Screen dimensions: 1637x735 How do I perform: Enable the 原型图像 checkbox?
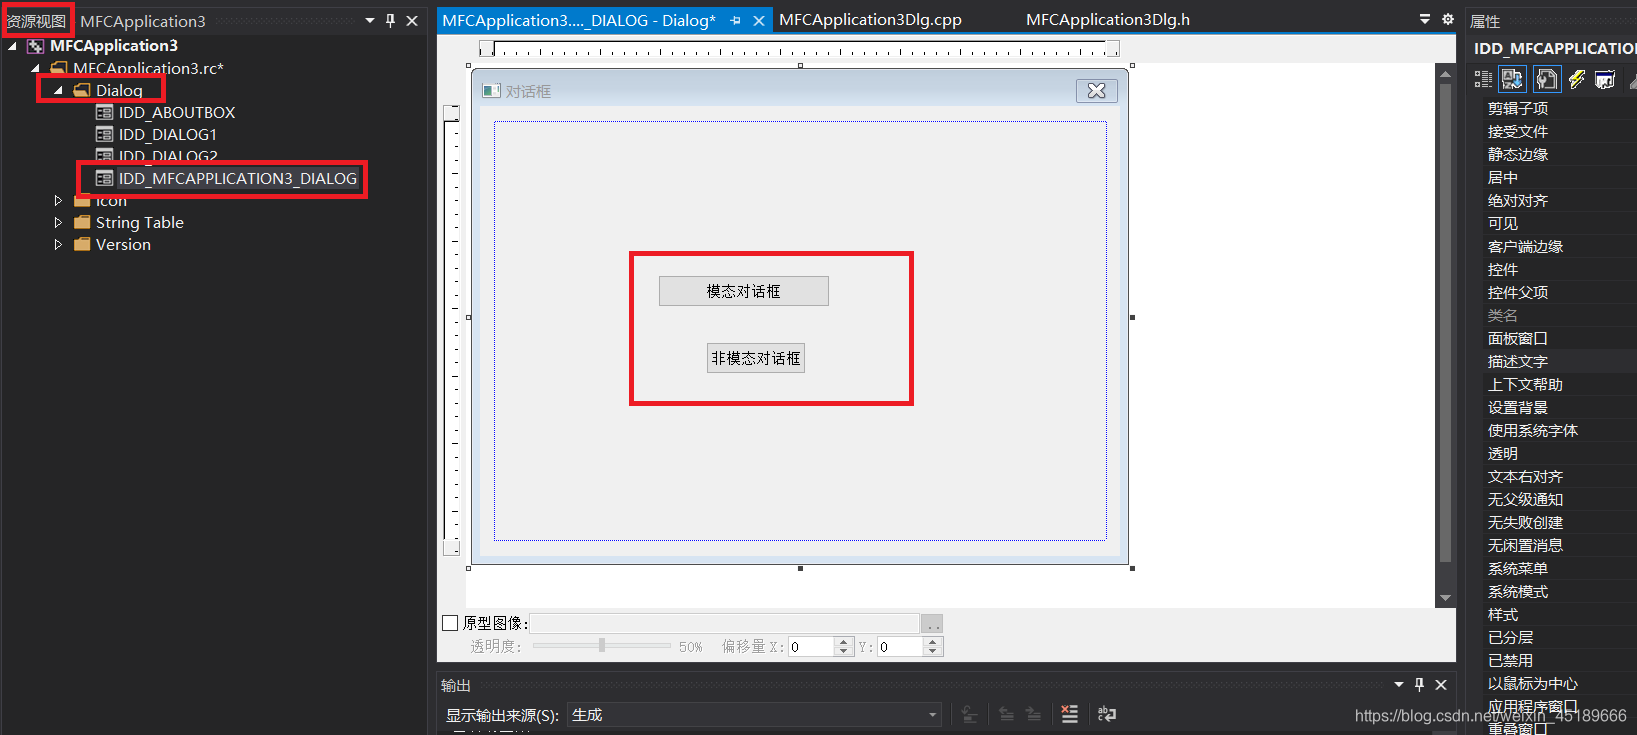tap(450, 623)
